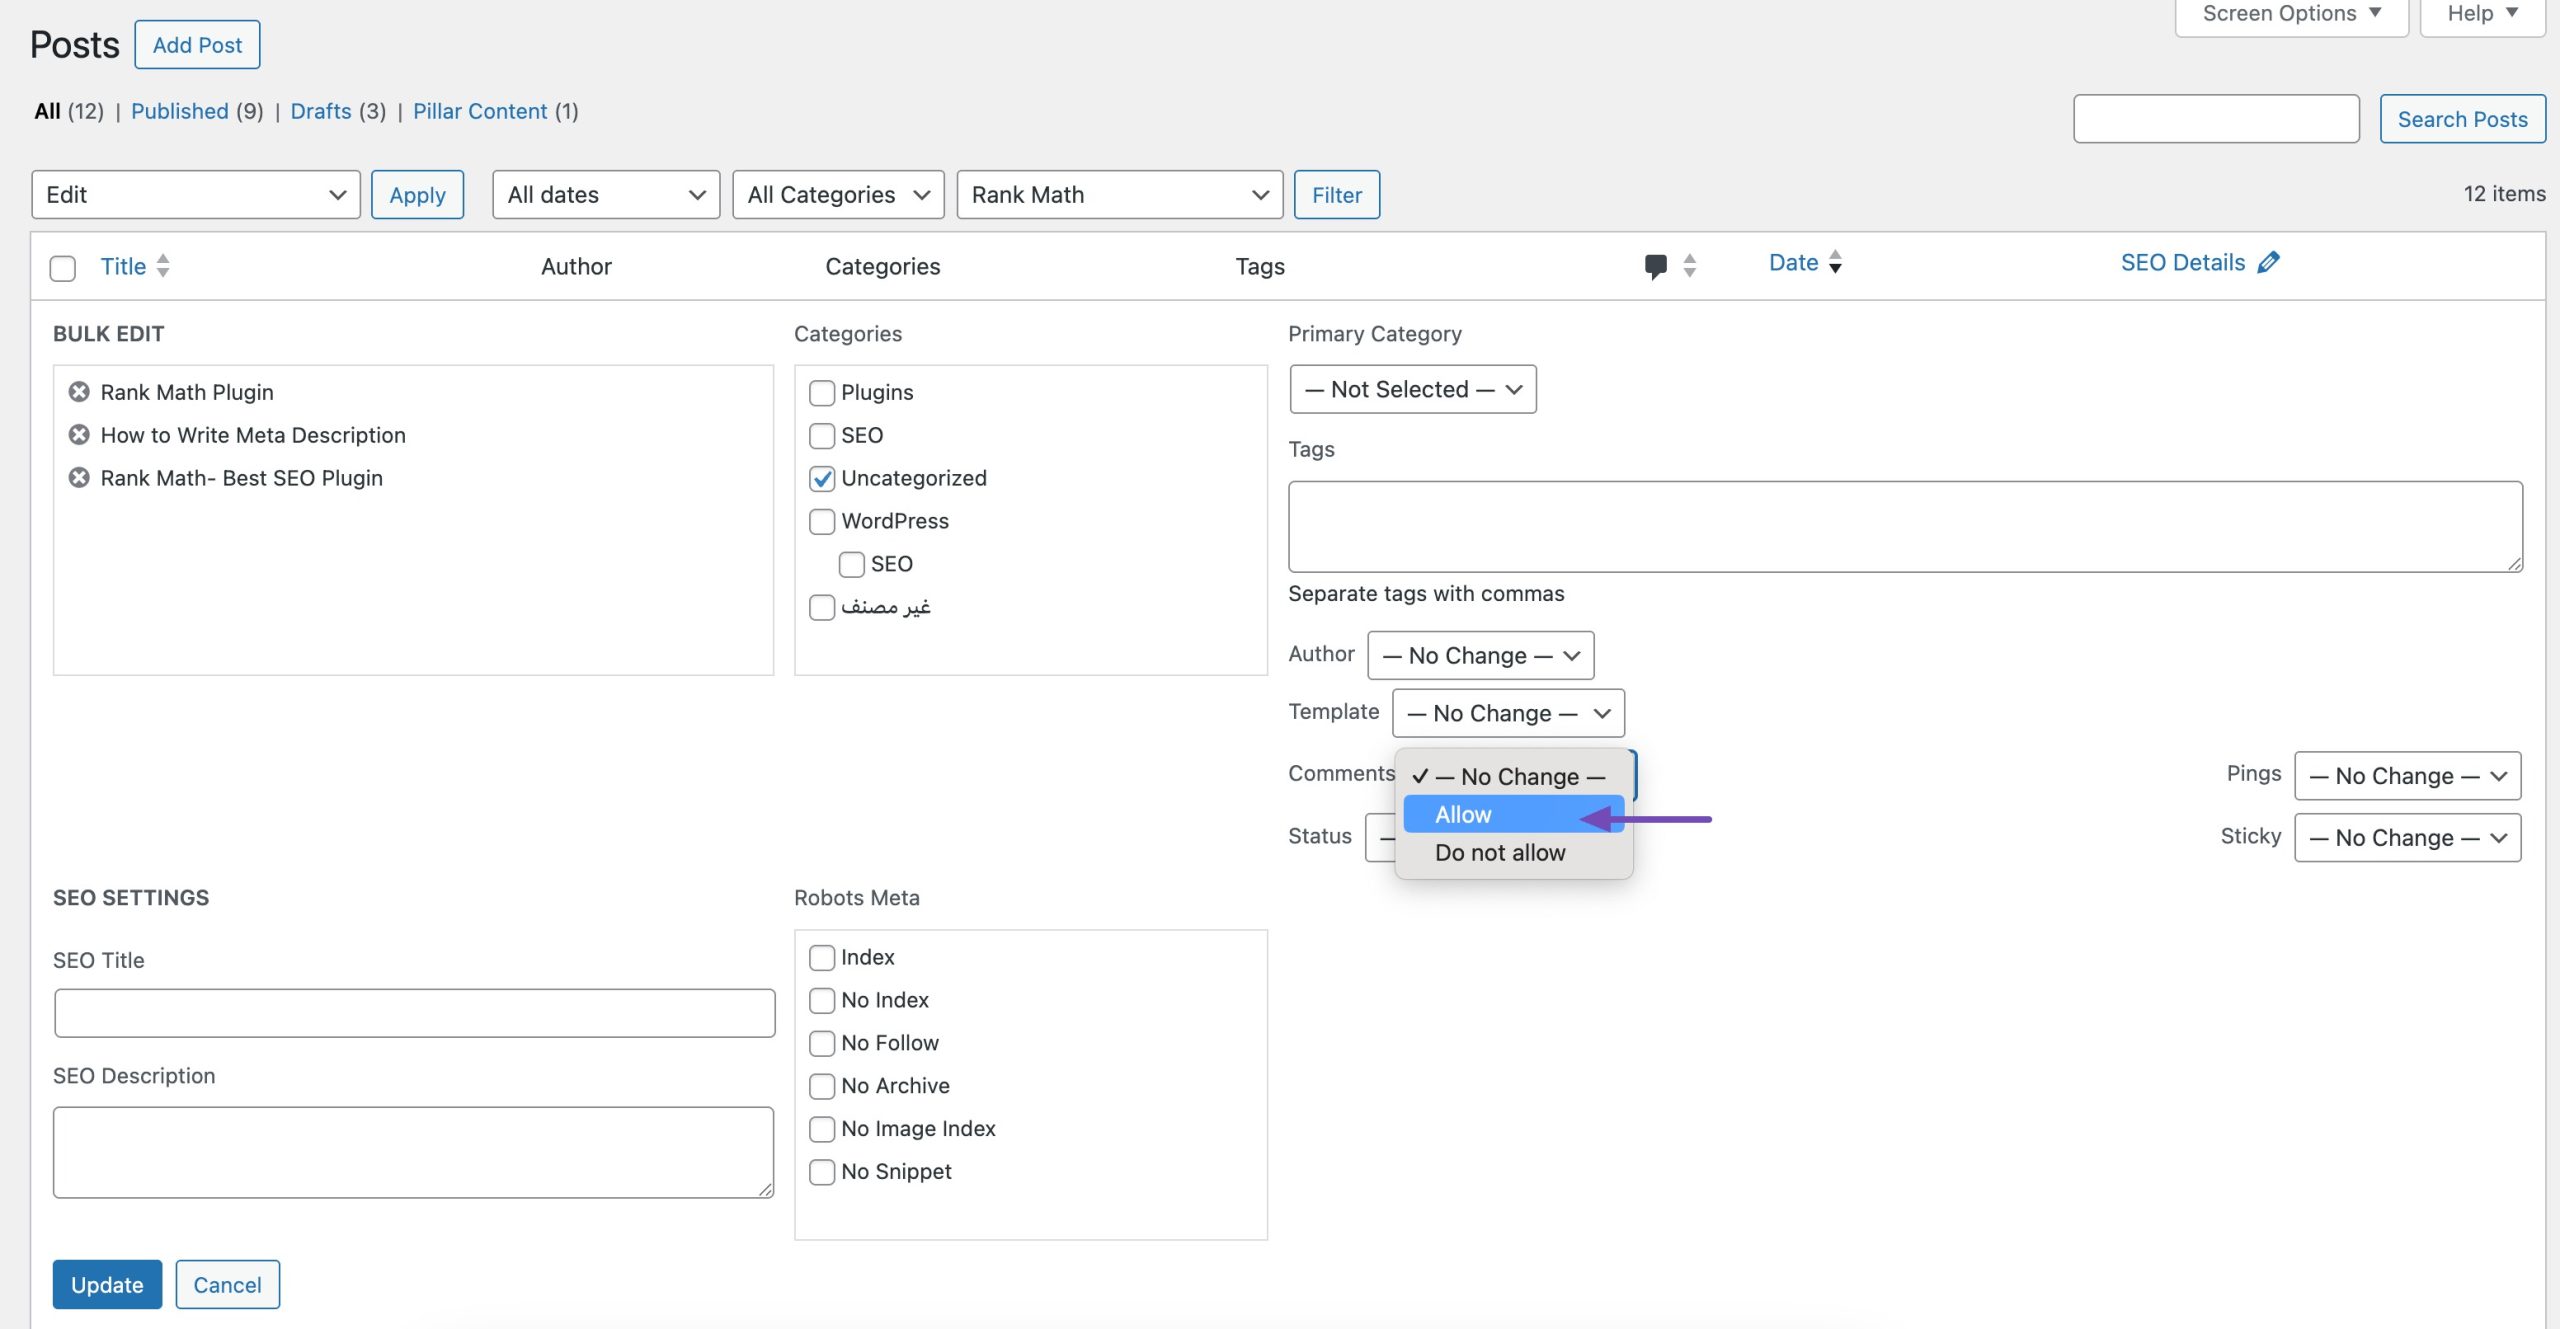Sort by Title column link
This screenshot has width=2560, height=1329.
pyautogui.click(x=123, y=266)
